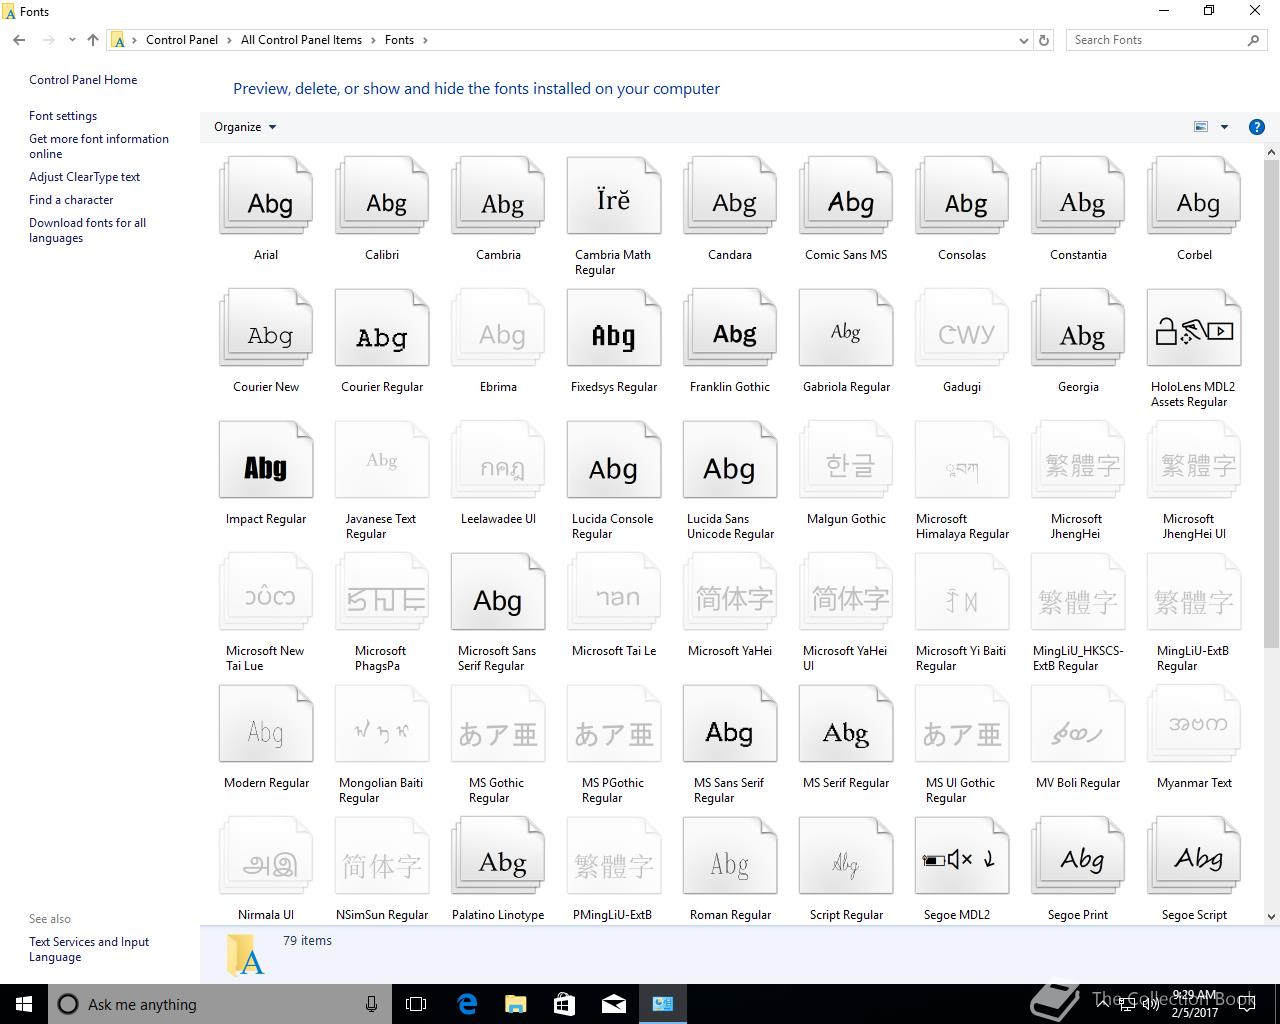The width and height of the screenshot is (1280, 1024).
Task: Select the Mongolian Baiti Regular font icon
Action: [x=382, y=724]
